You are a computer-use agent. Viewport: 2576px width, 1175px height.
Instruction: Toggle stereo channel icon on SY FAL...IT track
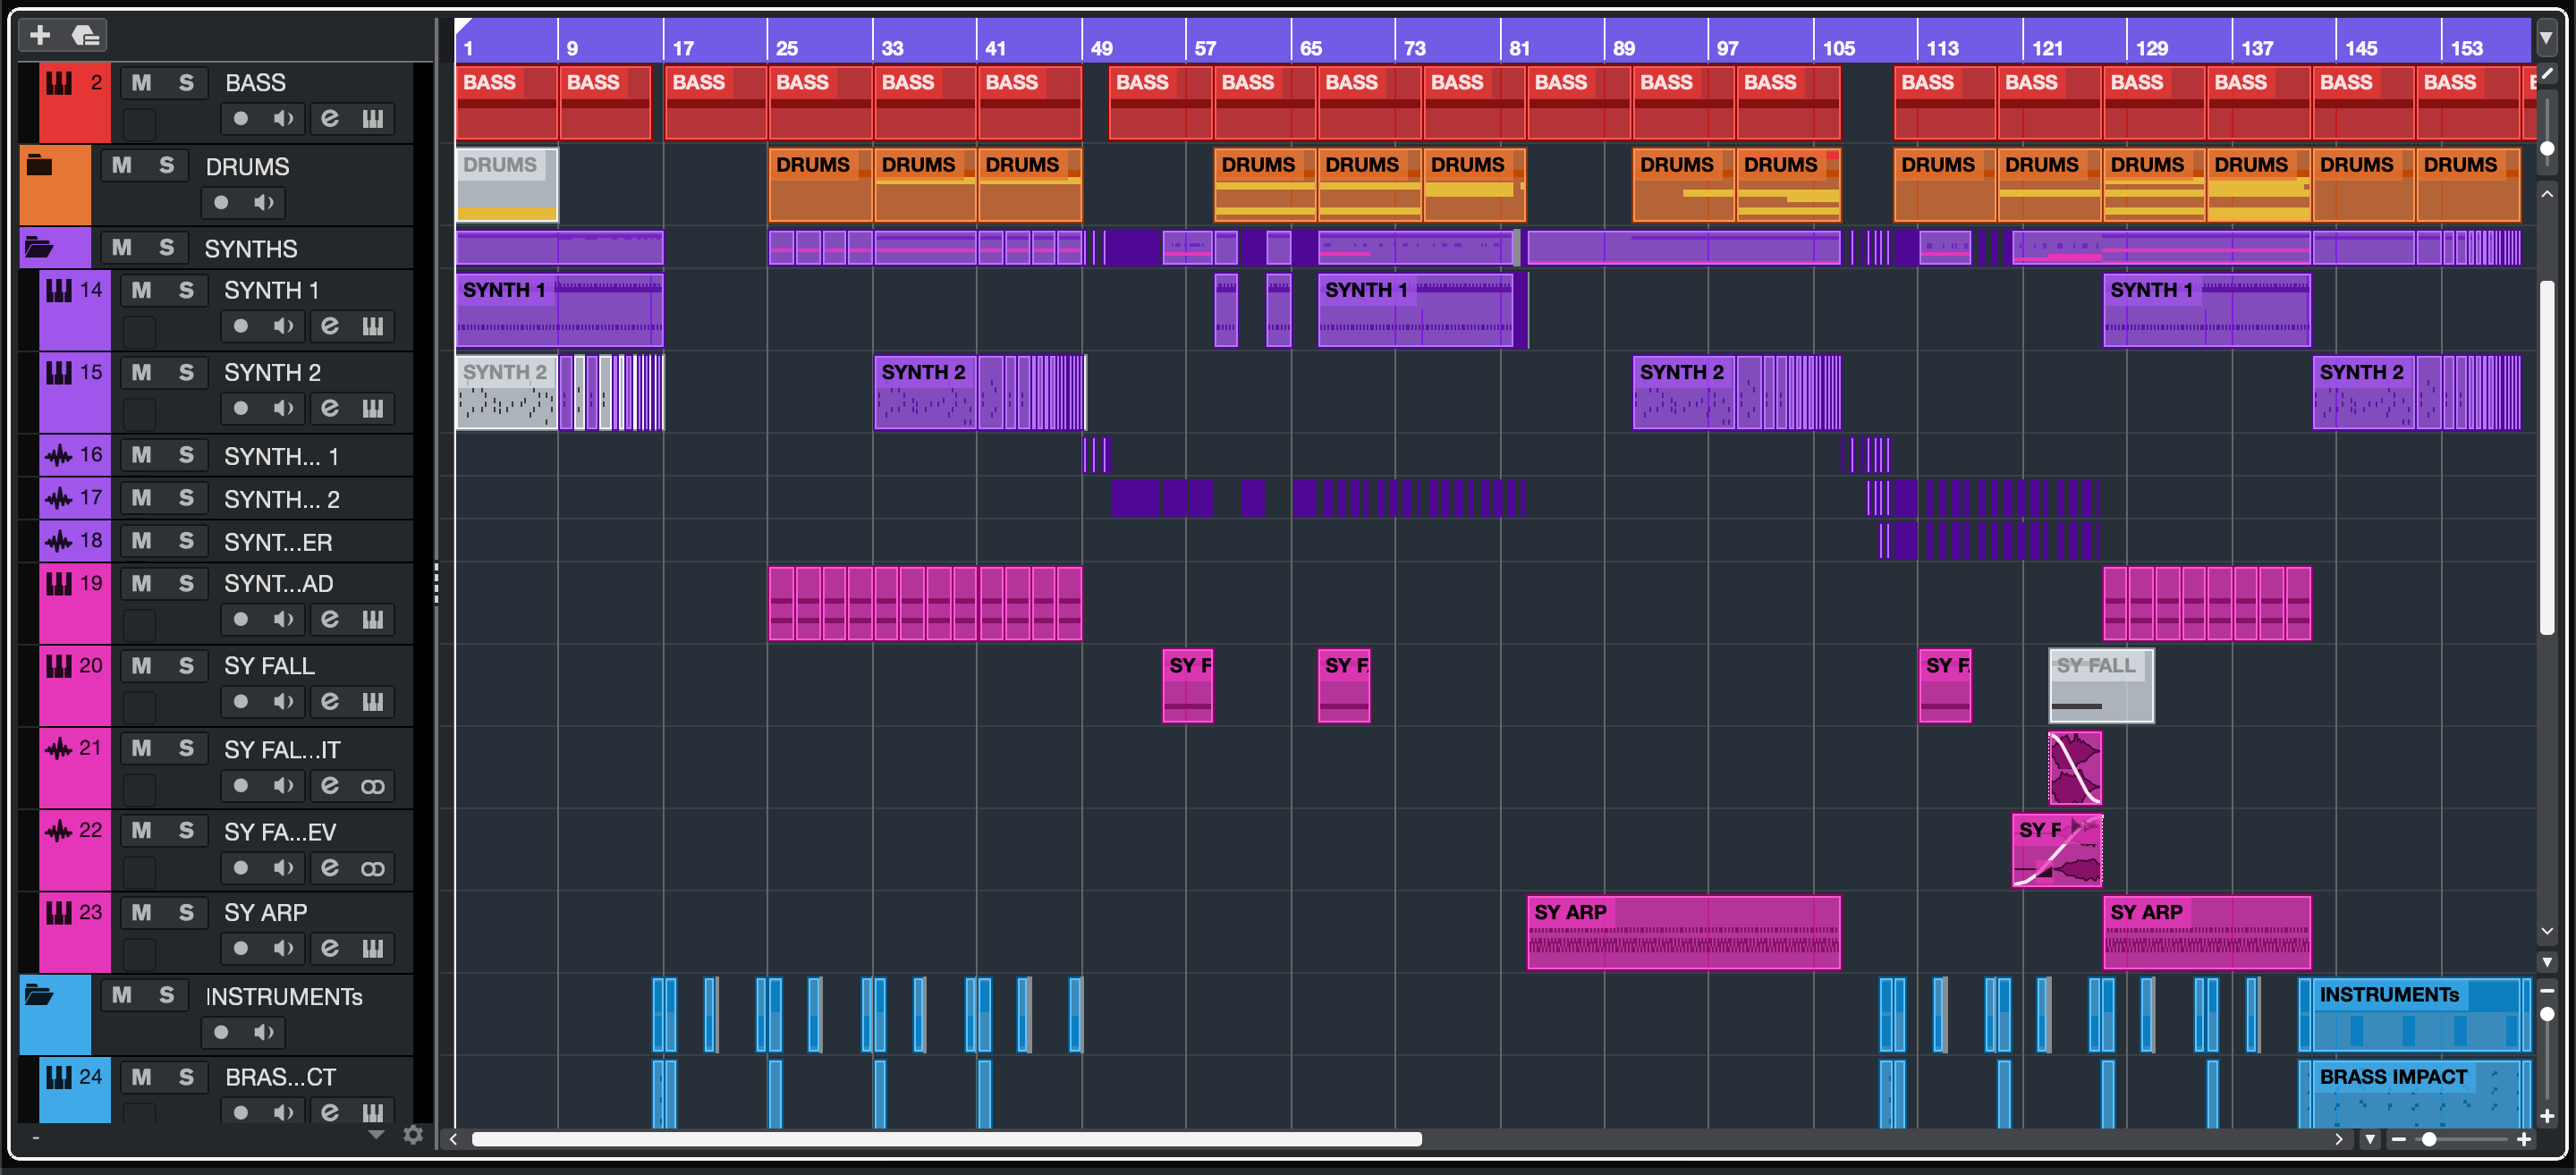[373, 786]
